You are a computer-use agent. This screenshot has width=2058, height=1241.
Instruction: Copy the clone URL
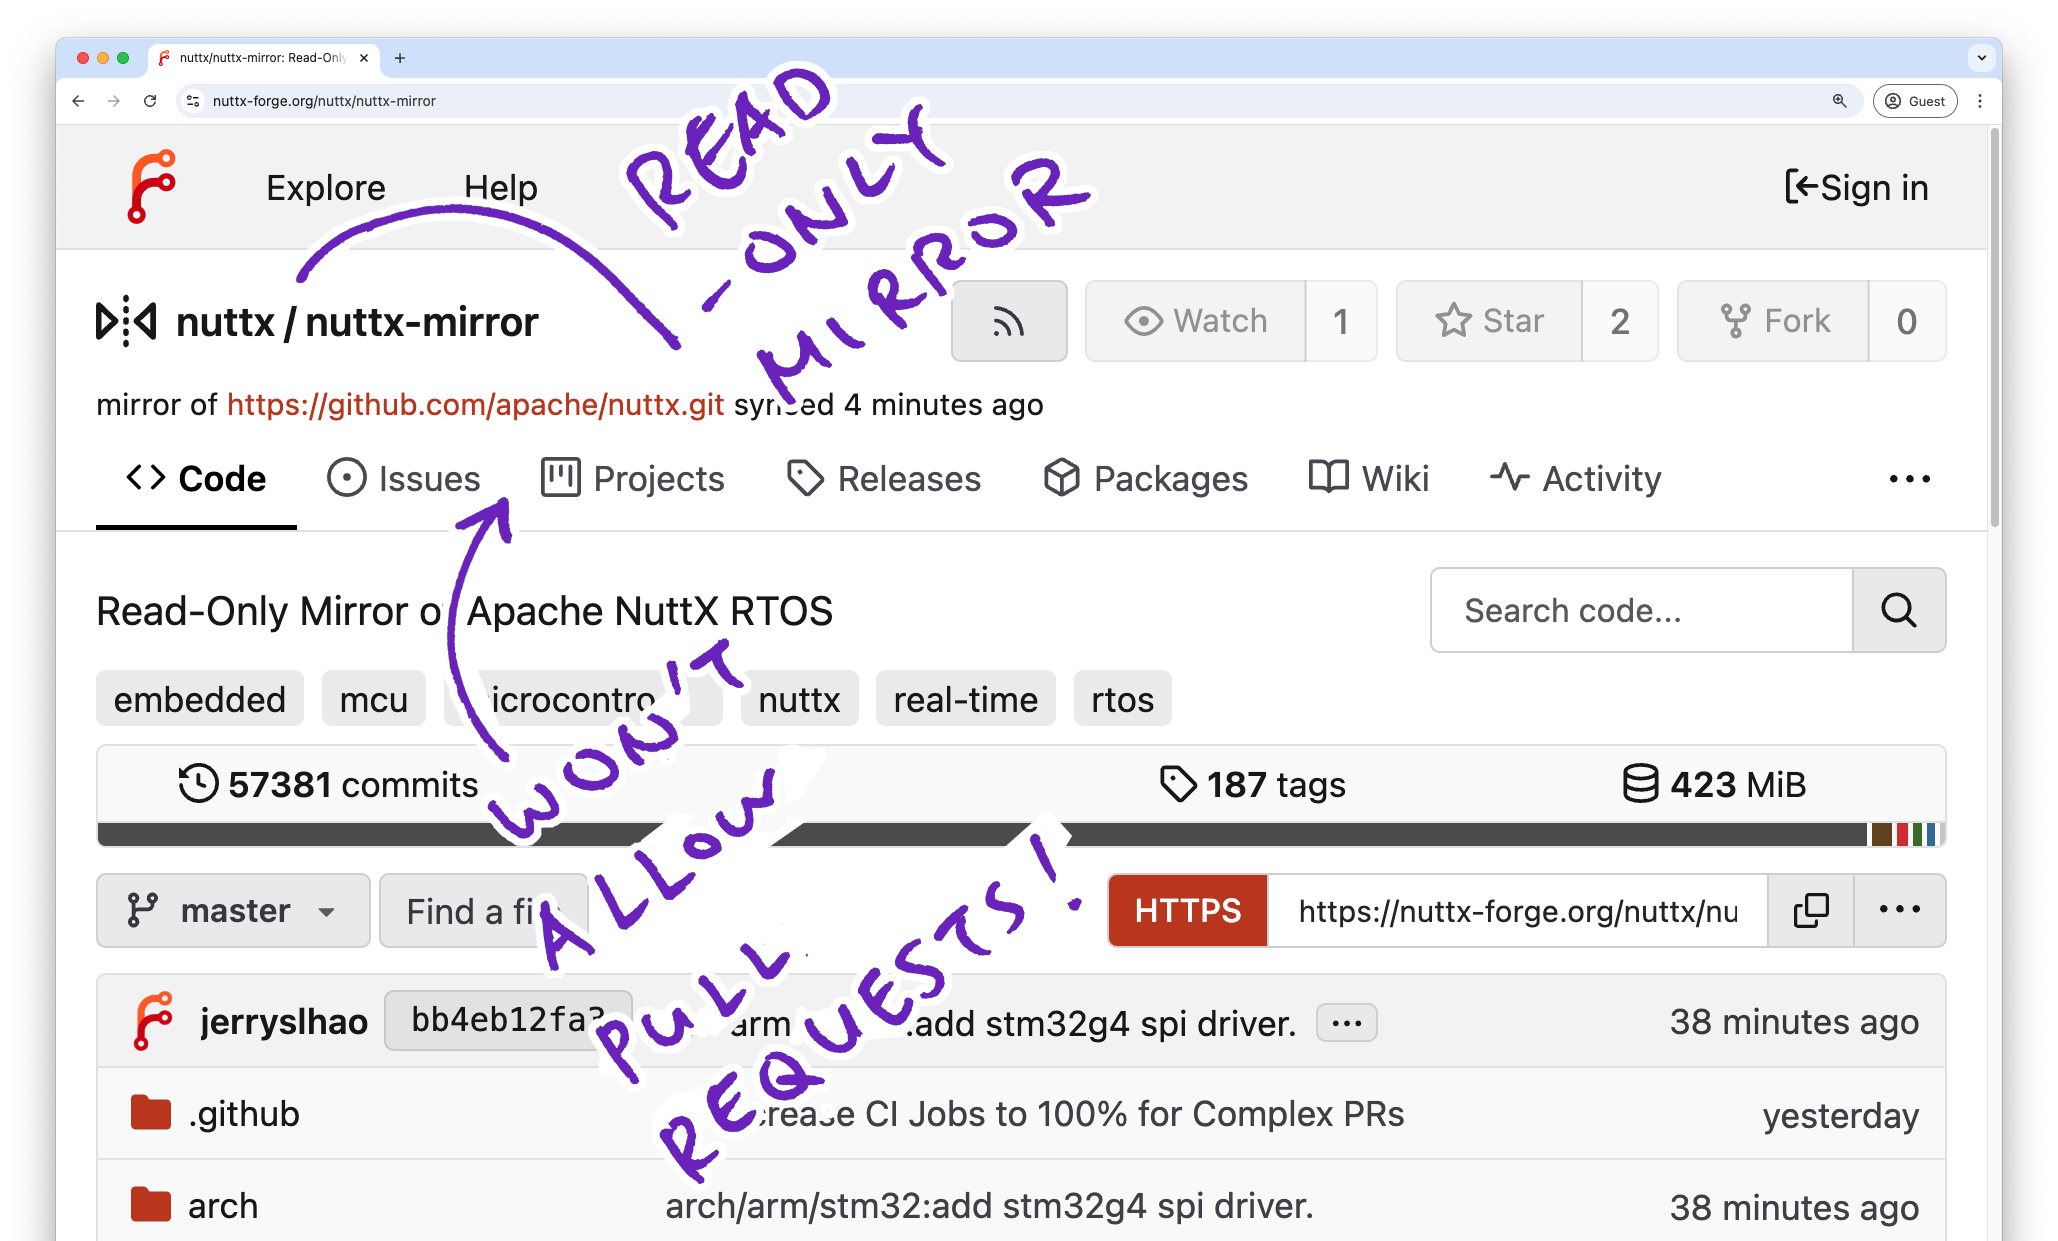click(x=1810, y=910)
